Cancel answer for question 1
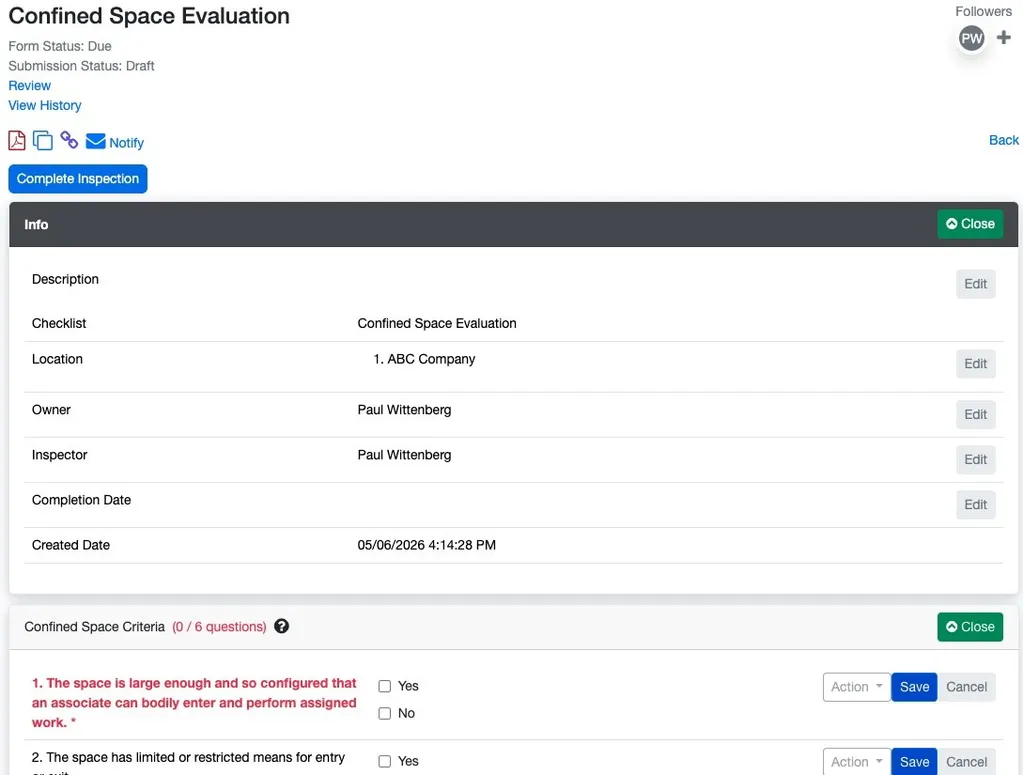This screenshot has width=1023, height=775. [966, 687]
